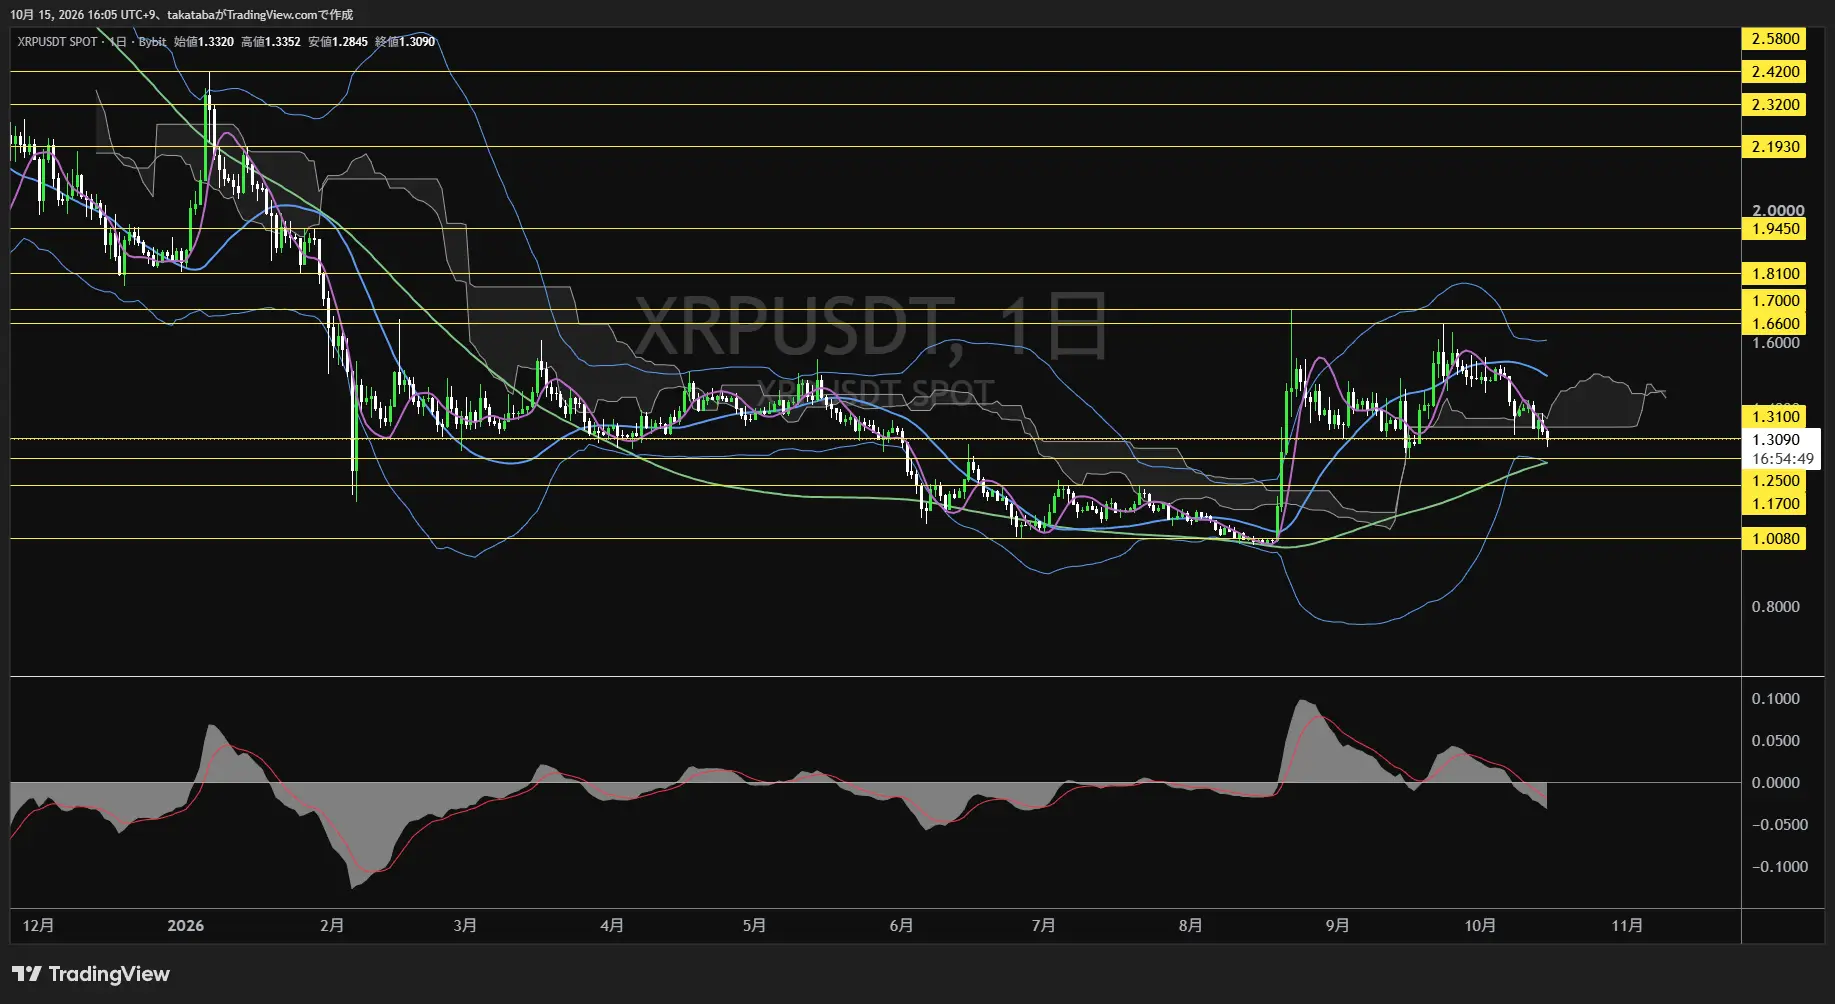Click the 1.6600 price level label
Image resolution: width=1835 pixels, height=1004 pixels.
[x=1773, y=324]
